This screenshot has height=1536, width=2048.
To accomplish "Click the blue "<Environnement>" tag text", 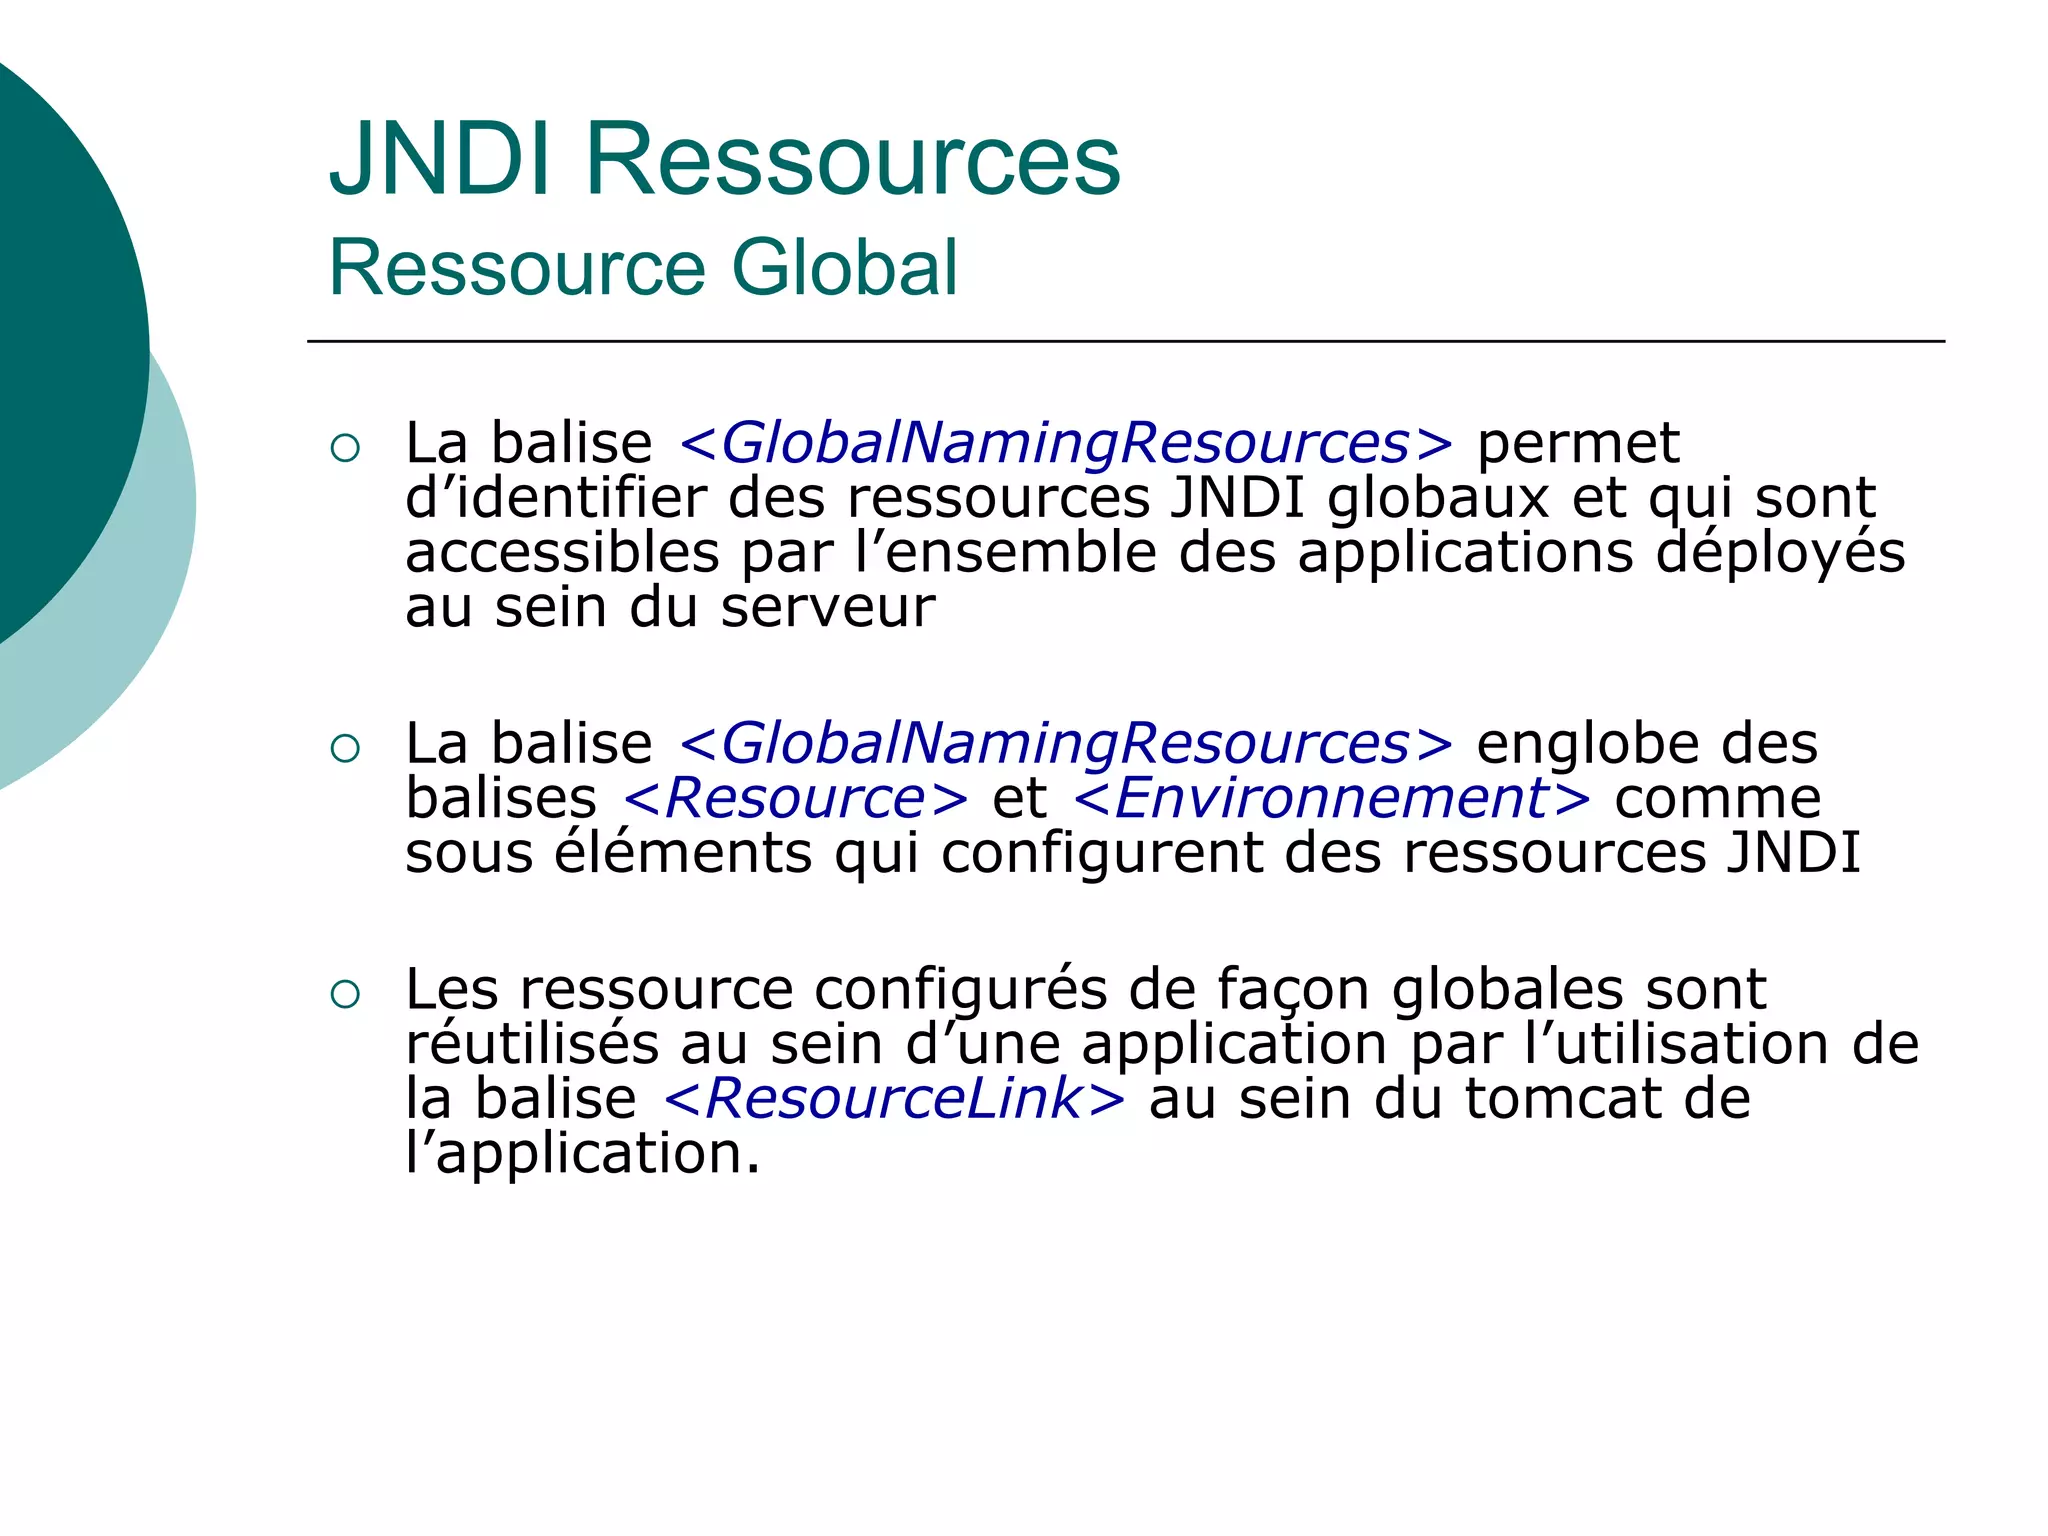I will pyautogui.click(x=1331, y=798).
